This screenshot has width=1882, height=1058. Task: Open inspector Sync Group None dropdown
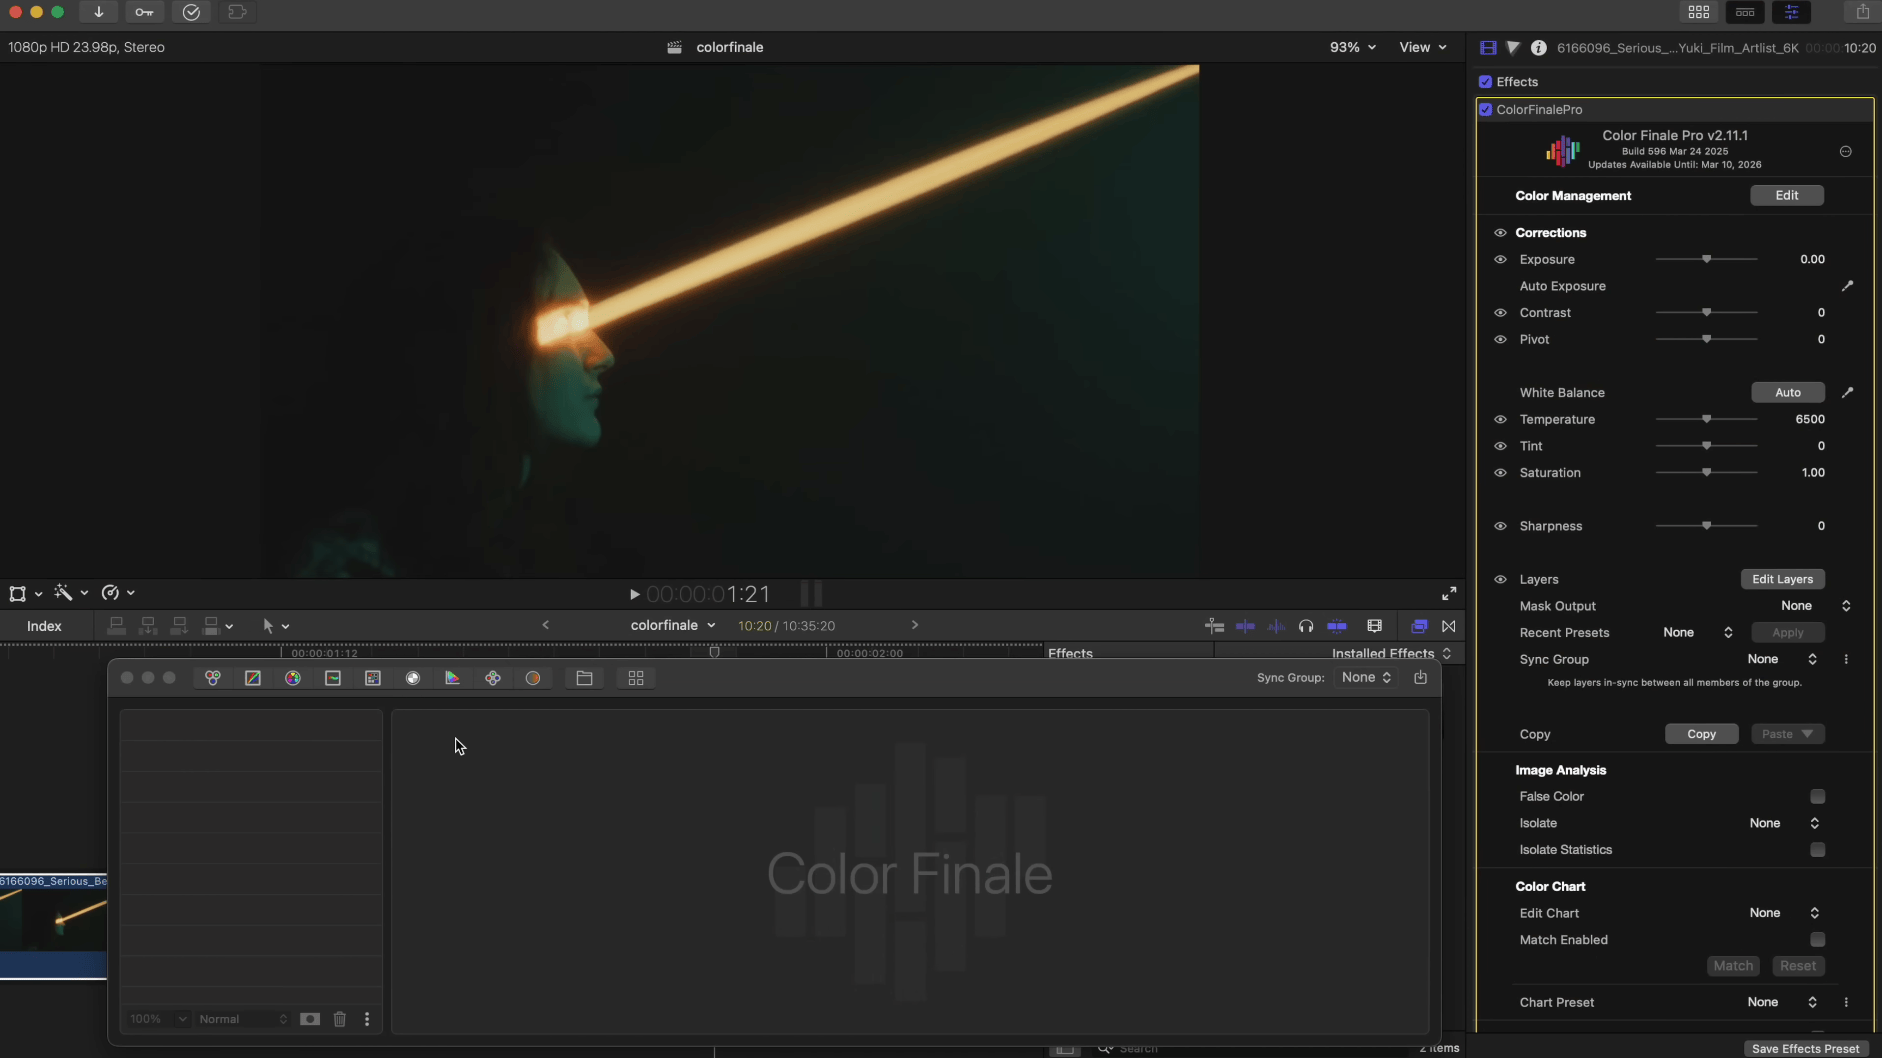point(1782,659)
